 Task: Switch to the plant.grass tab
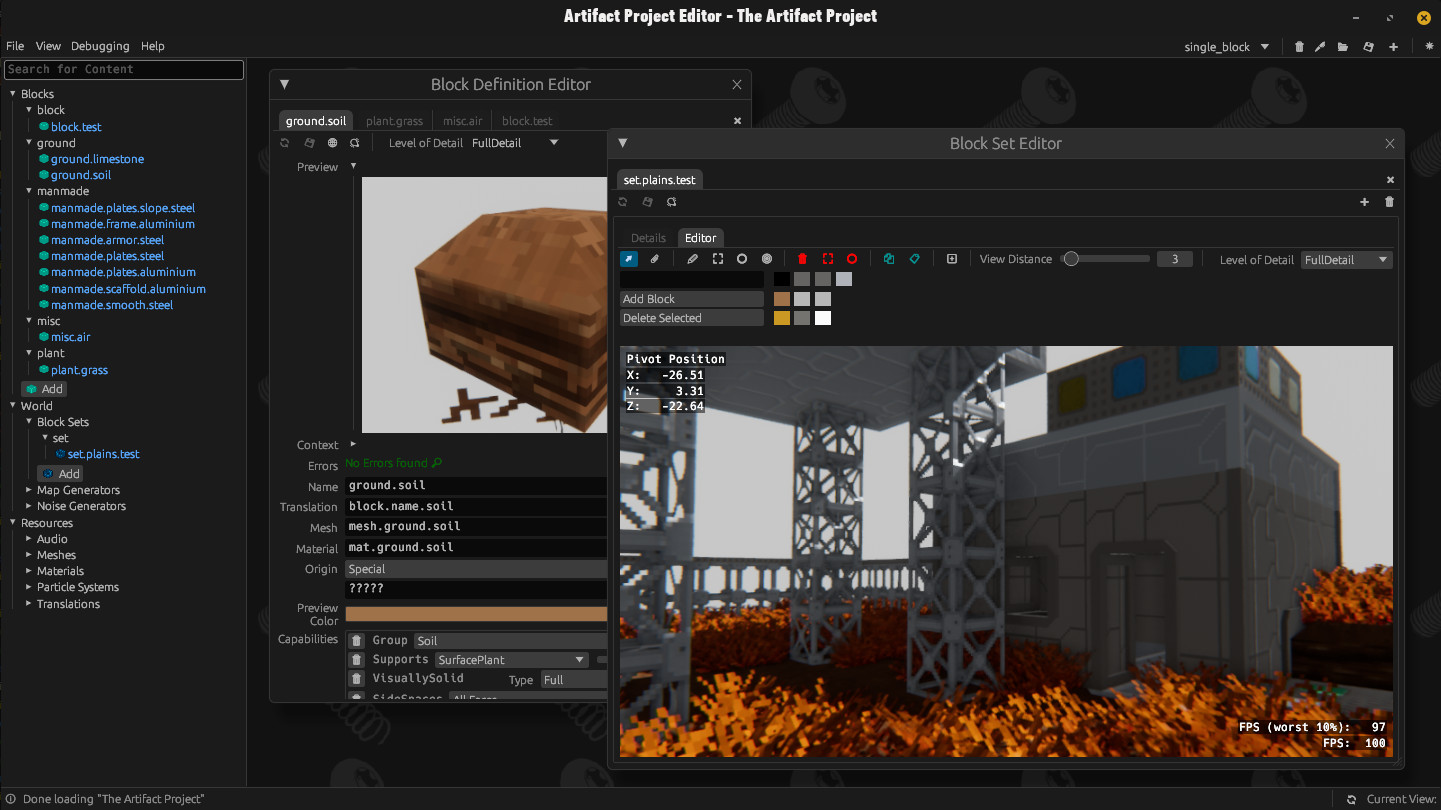[x=394, y=121]
